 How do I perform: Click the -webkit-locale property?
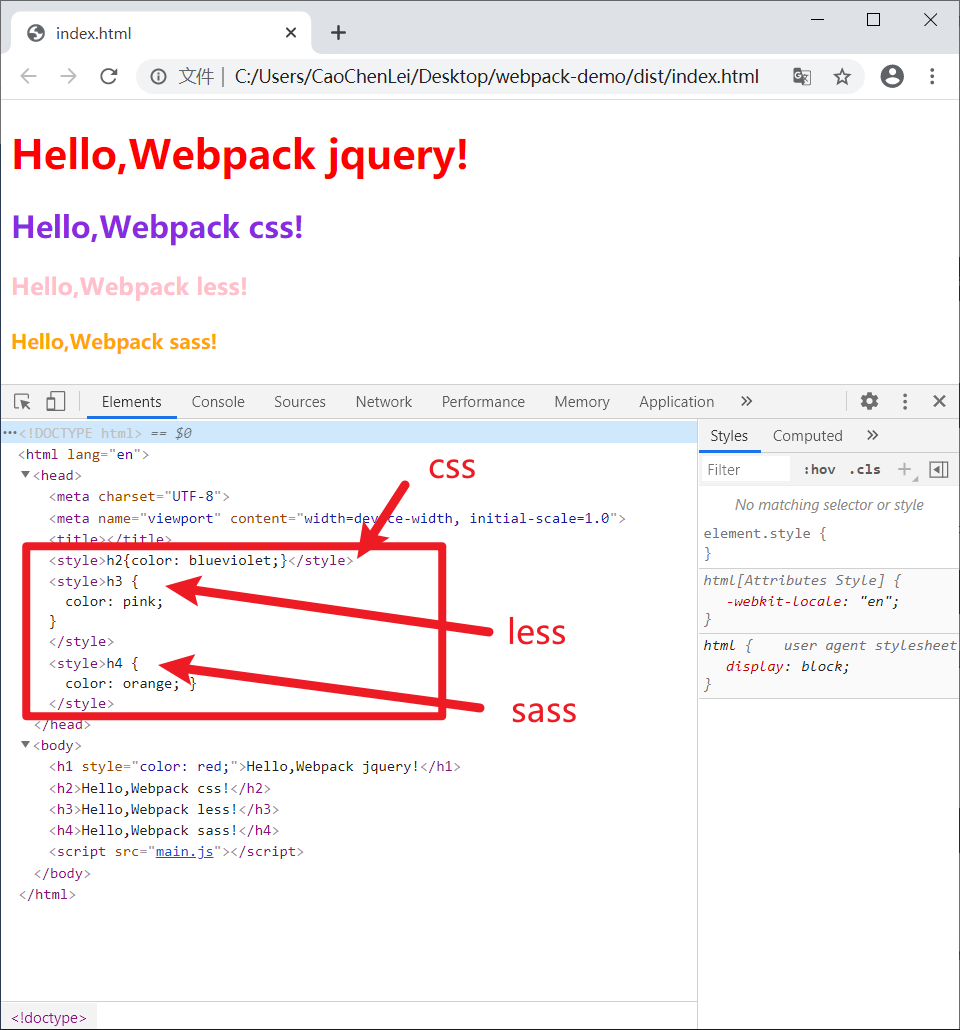786,602
